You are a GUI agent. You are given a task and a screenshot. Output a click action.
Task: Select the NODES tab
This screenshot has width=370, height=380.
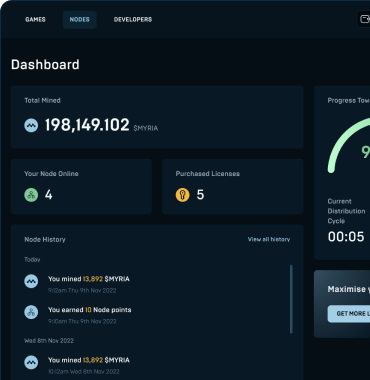point(80,20)
